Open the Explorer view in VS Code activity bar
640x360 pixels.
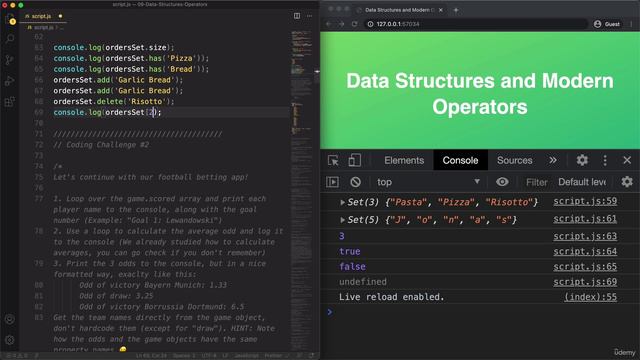pyautogui.click(x=10, y=19)
